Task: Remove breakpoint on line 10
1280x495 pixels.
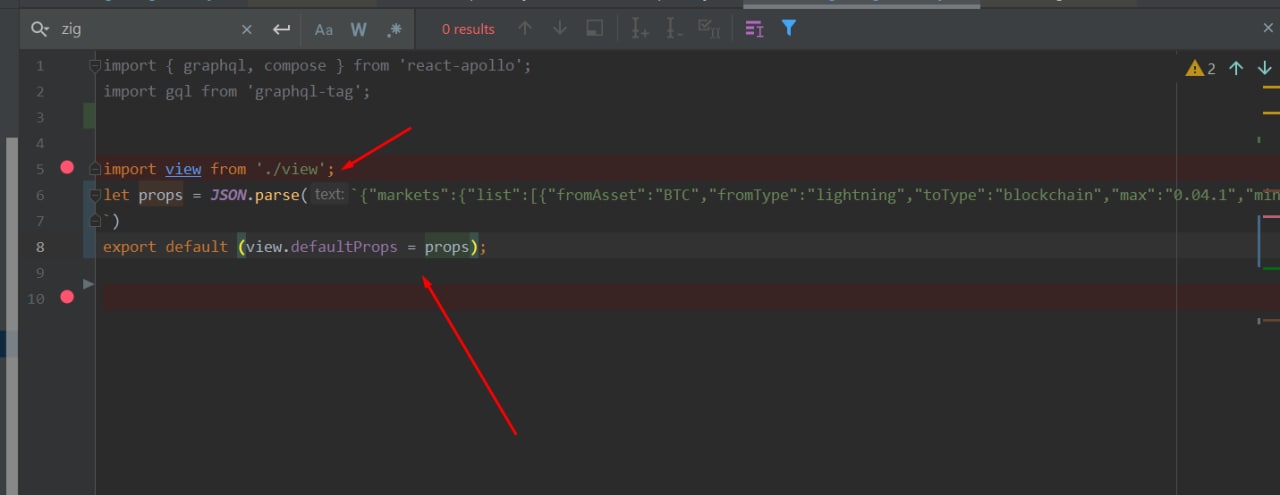Action: (67, 296)
